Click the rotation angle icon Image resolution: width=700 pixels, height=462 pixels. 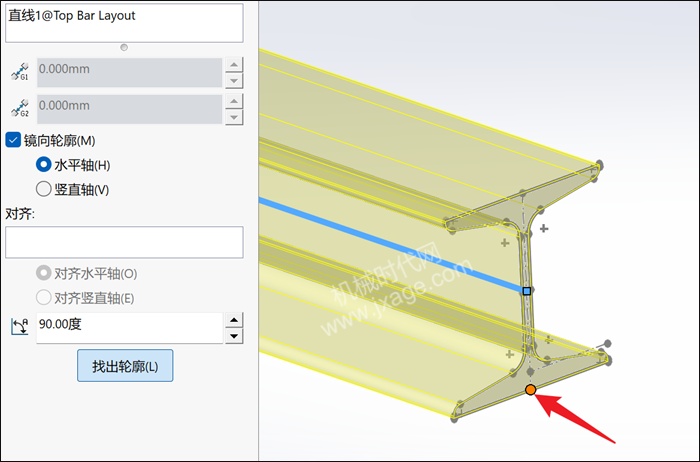tap(19, 326)
